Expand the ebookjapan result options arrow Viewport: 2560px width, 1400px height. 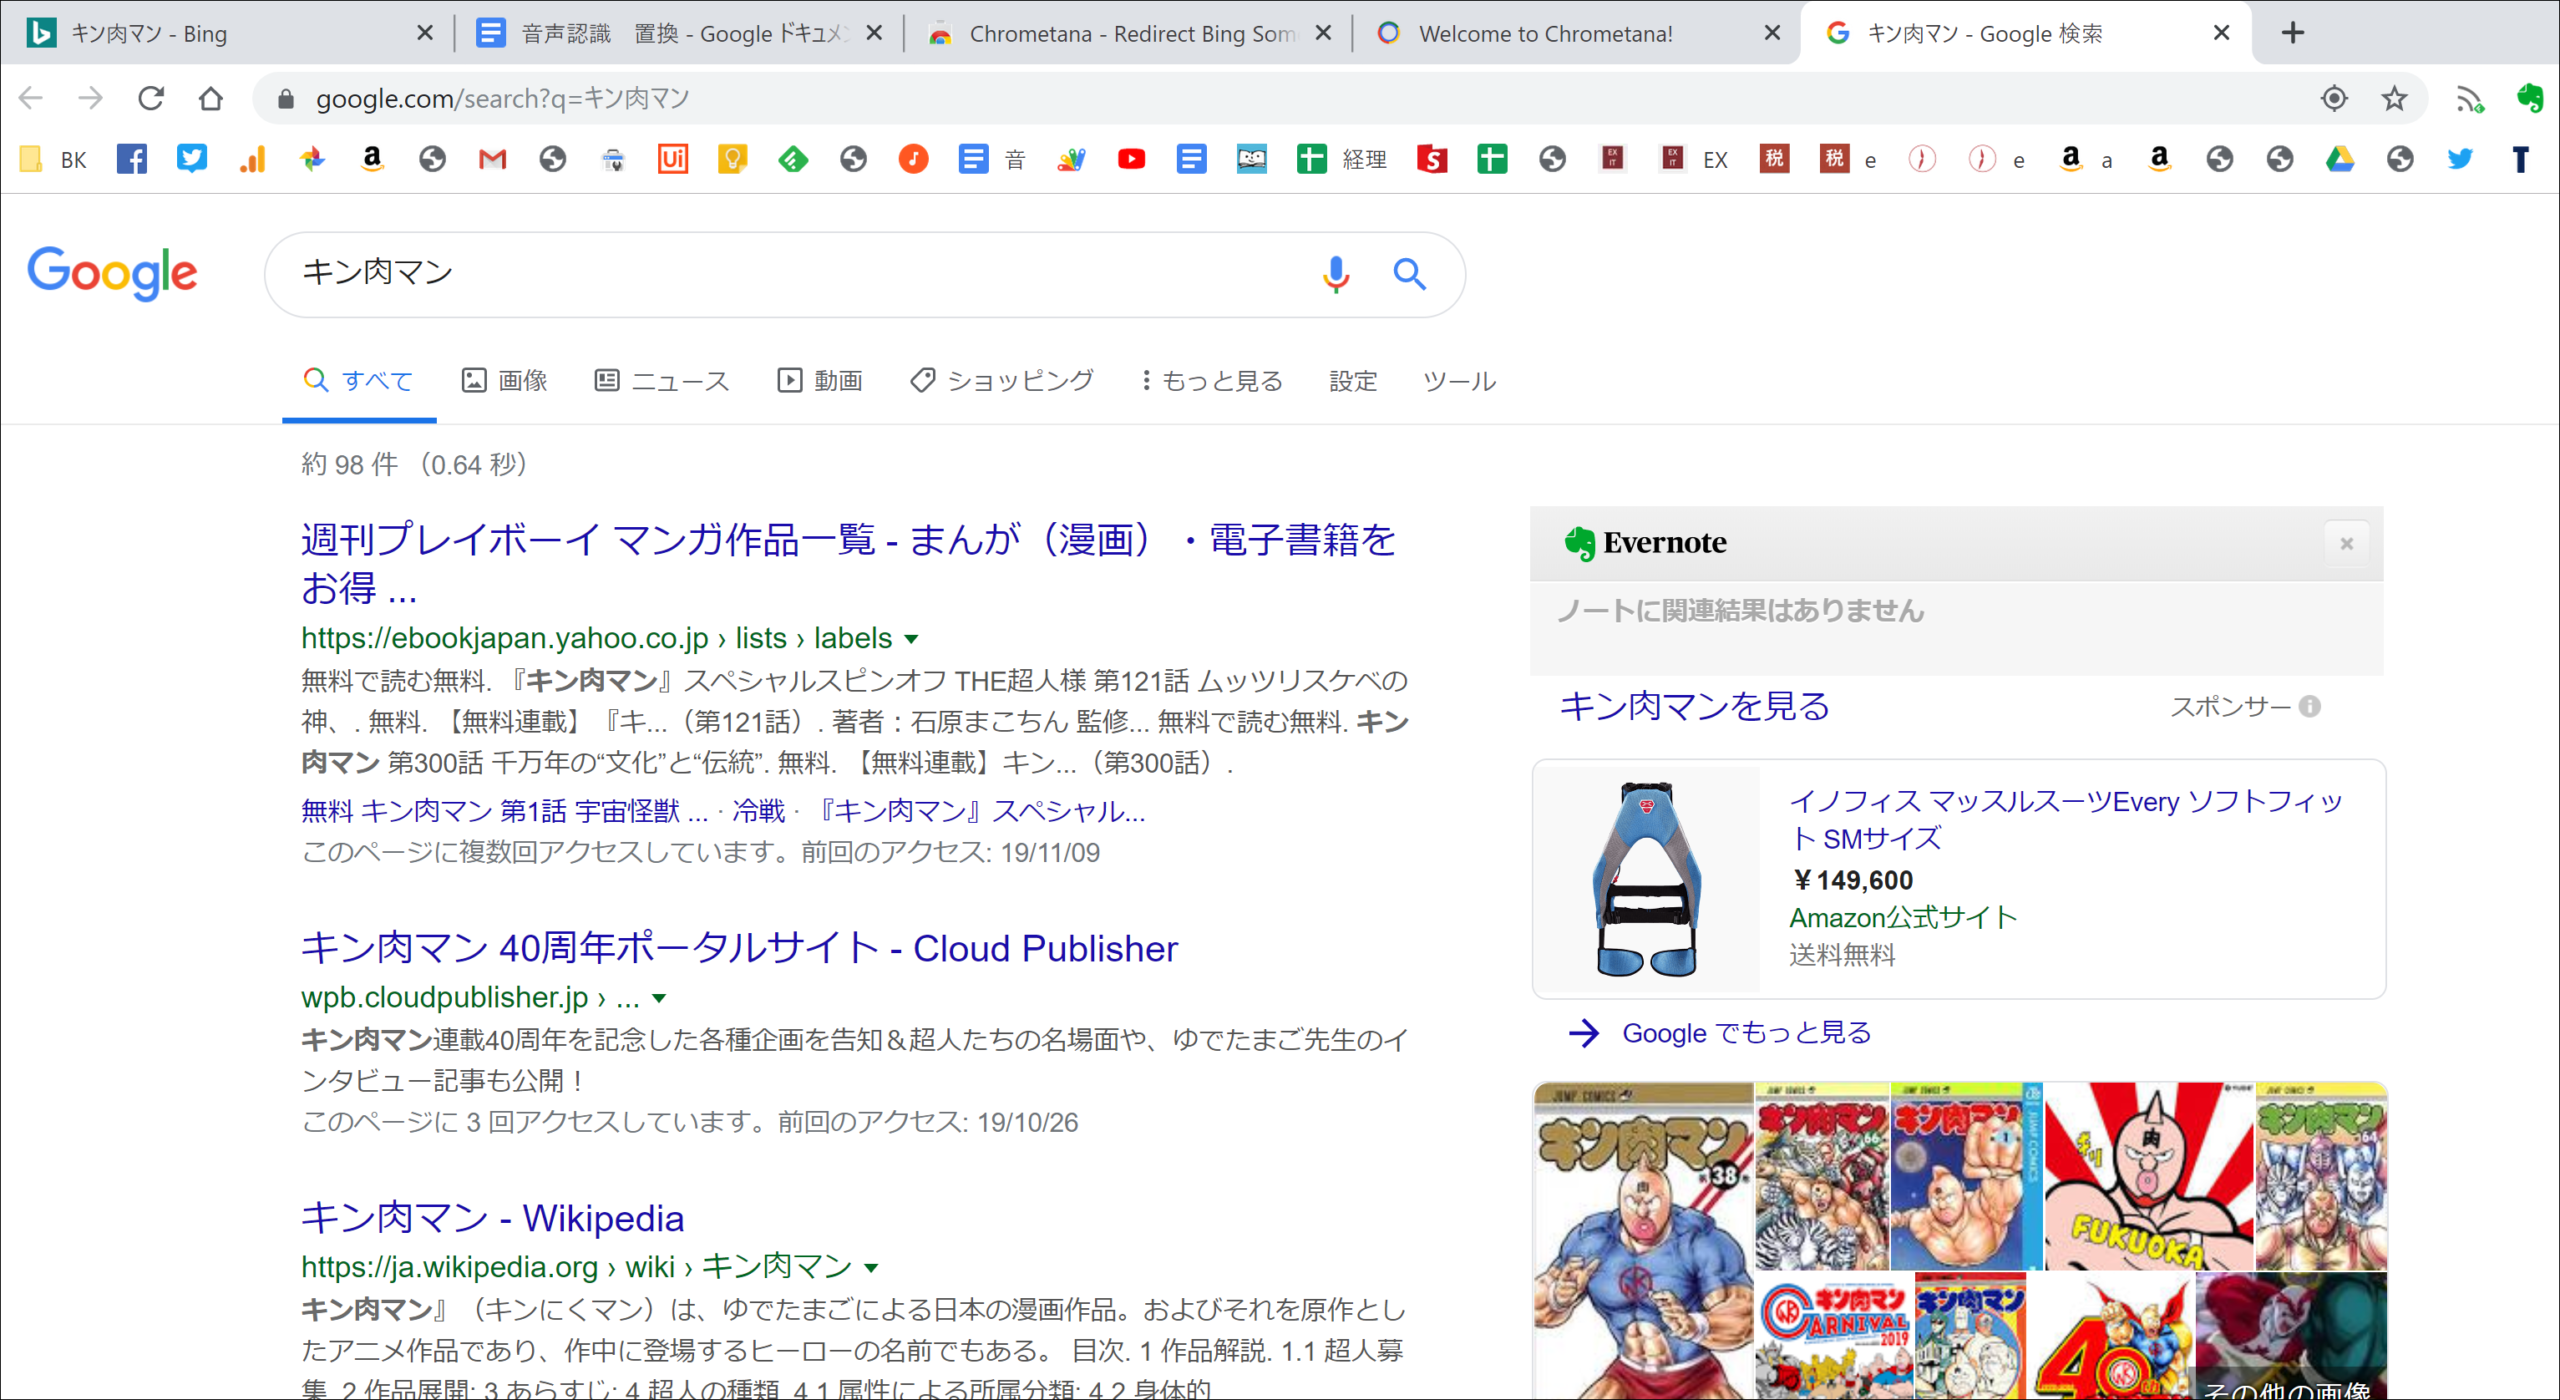point(911,639)
